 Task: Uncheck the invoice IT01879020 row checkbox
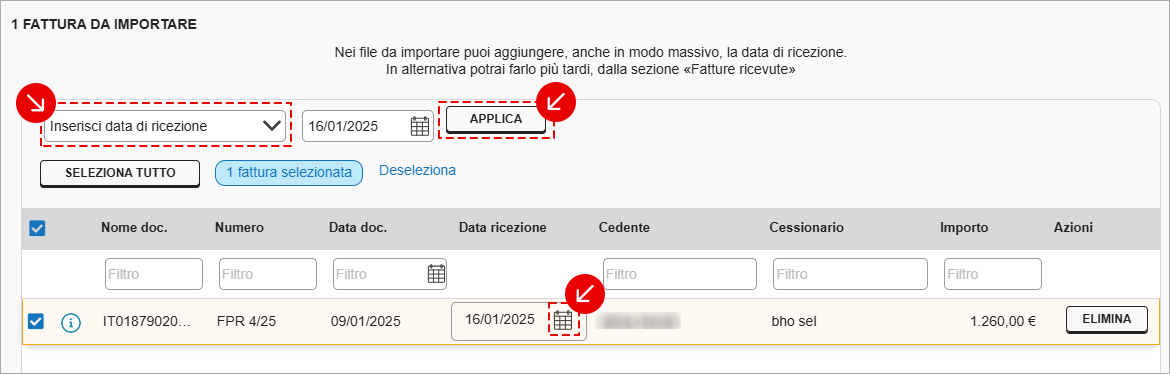(x=36, y=322)
